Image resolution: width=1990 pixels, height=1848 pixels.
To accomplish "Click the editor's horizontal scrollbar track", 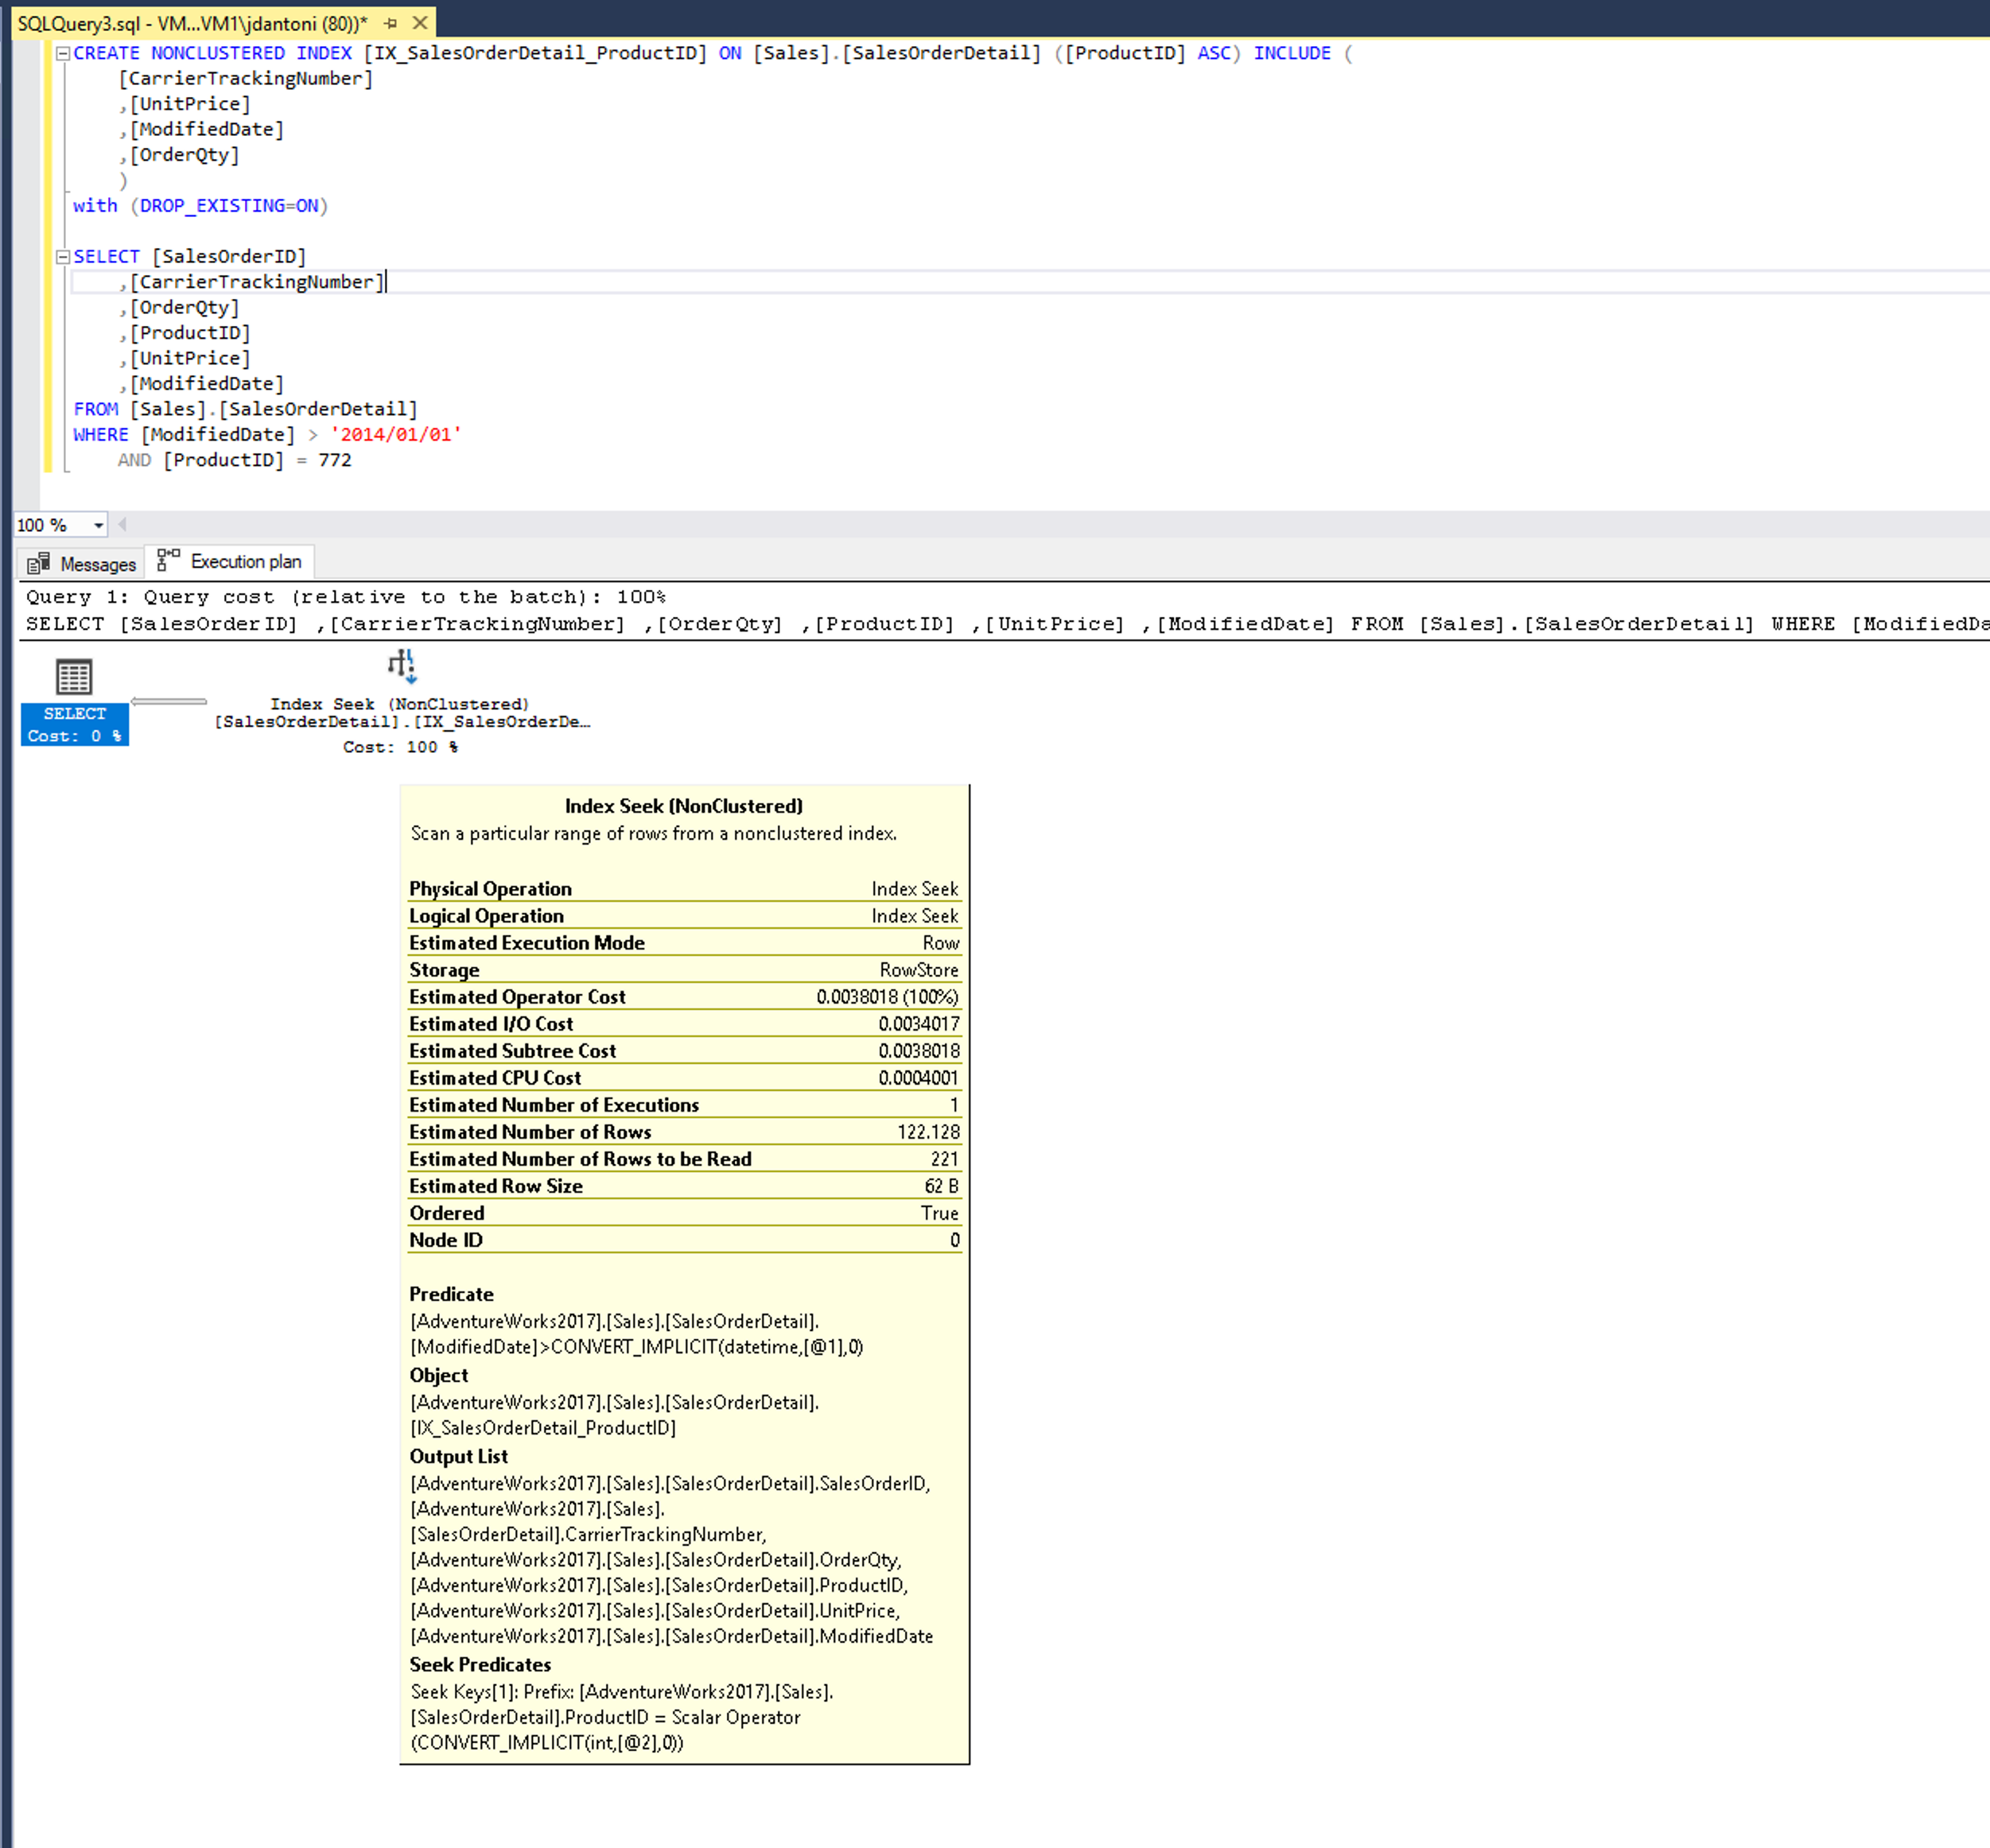I will click(x=1000, y=524).
